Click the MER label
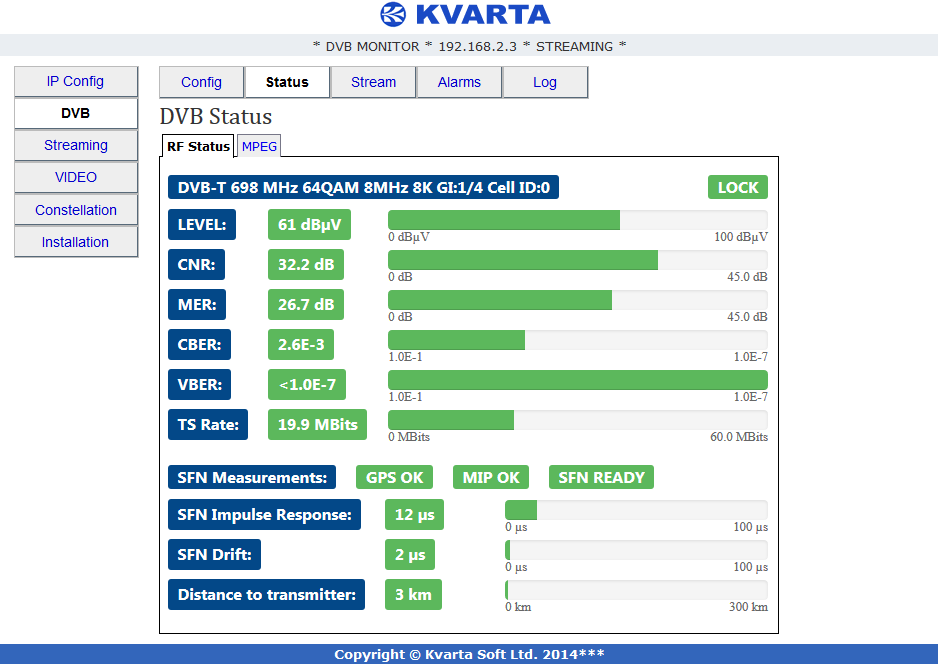The height and width of the screenshot is (664, 938). click(197, 304)
